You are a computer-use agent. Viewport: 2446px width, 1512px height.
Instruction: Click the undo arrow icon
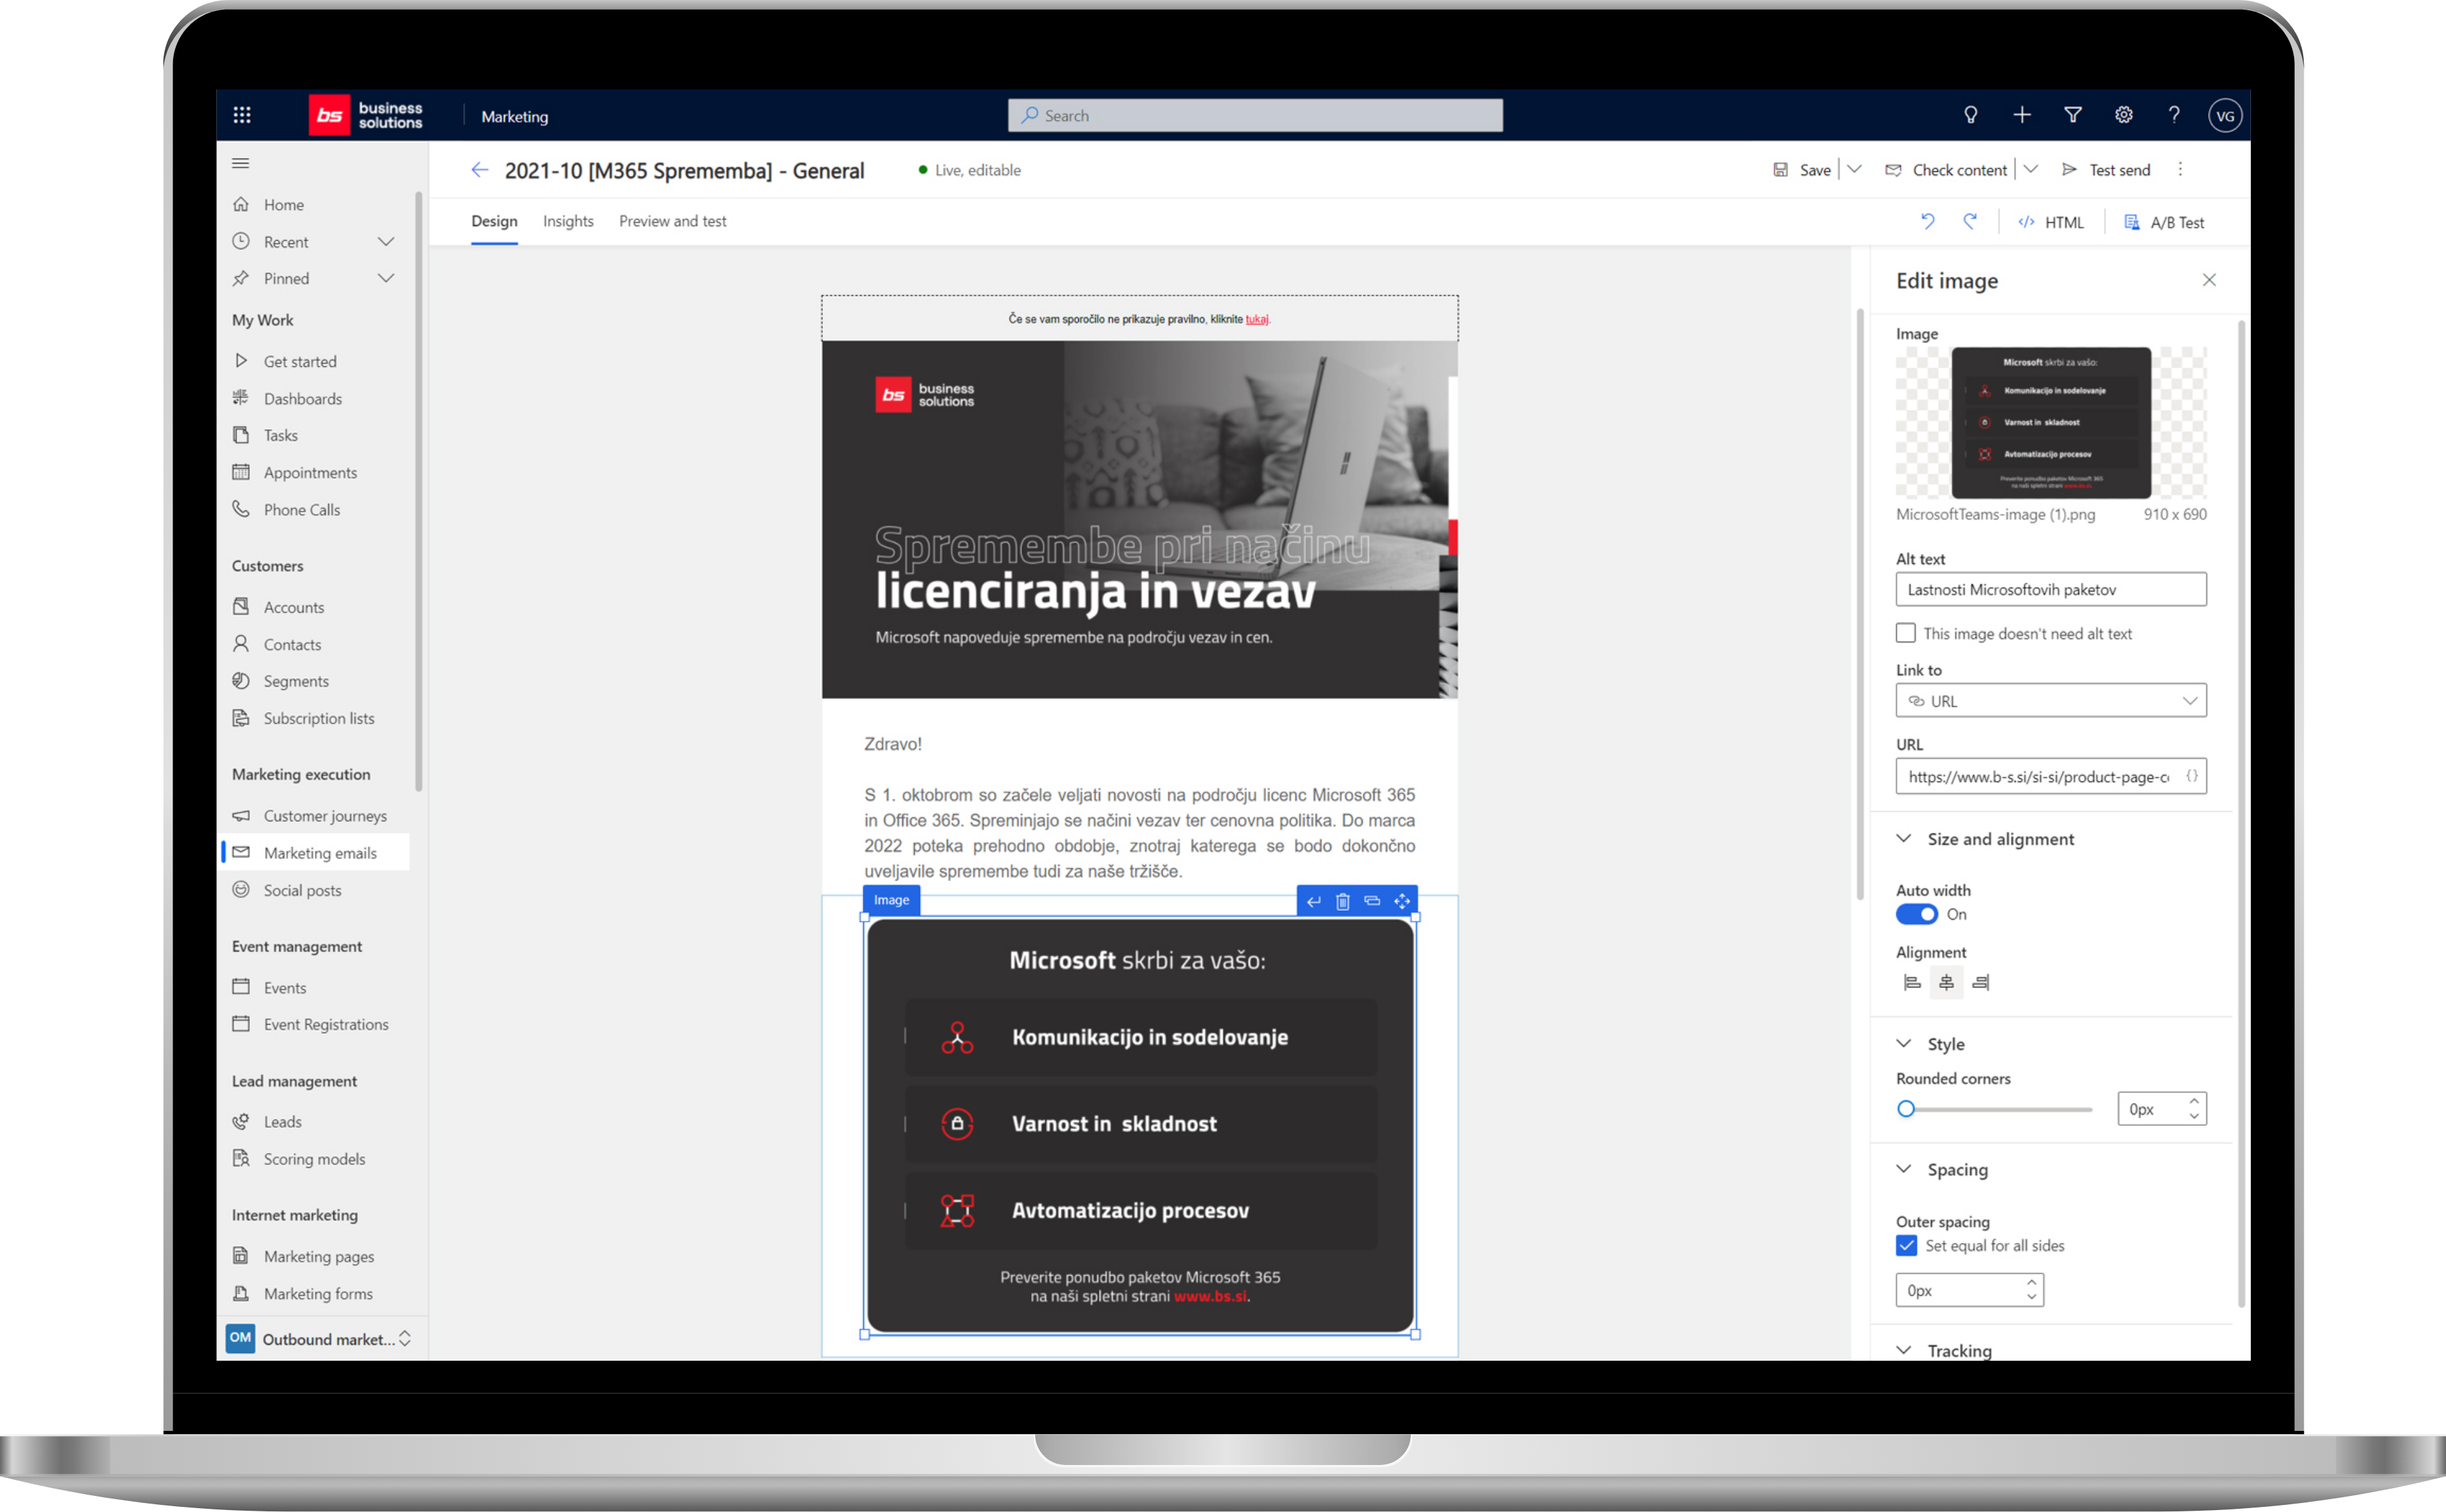pos(1927,222)
